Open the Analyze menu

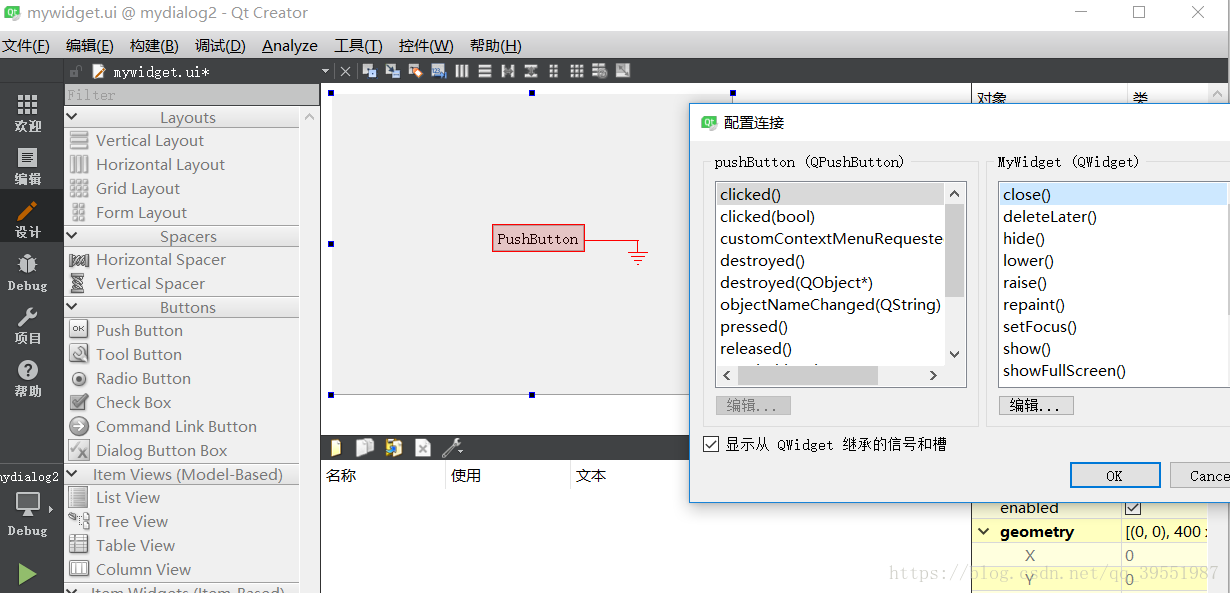tap(290, 45)
